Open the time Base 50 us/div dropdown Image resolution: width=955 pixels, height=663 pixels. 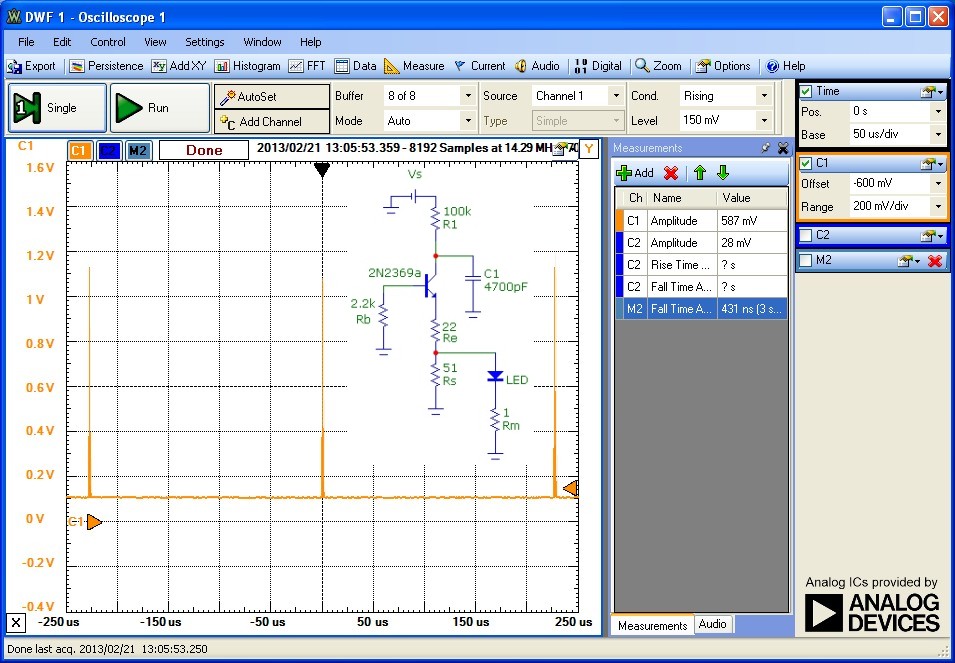click(937, 134)
